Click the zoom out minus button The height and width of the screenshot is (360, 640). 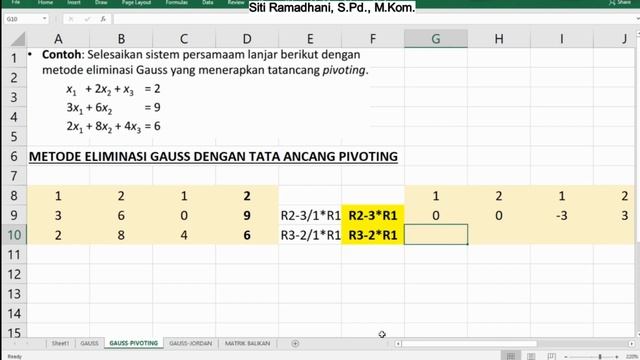point(566,357)
